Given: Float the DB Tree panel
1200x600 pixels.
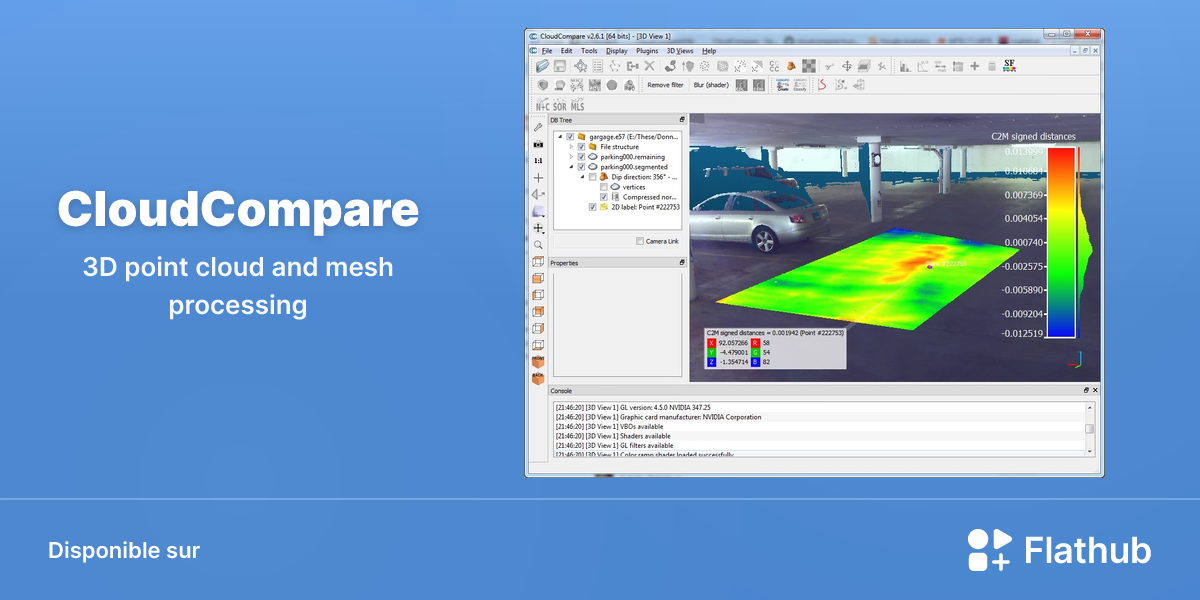Looking at the screenshot, I should 682,120.
